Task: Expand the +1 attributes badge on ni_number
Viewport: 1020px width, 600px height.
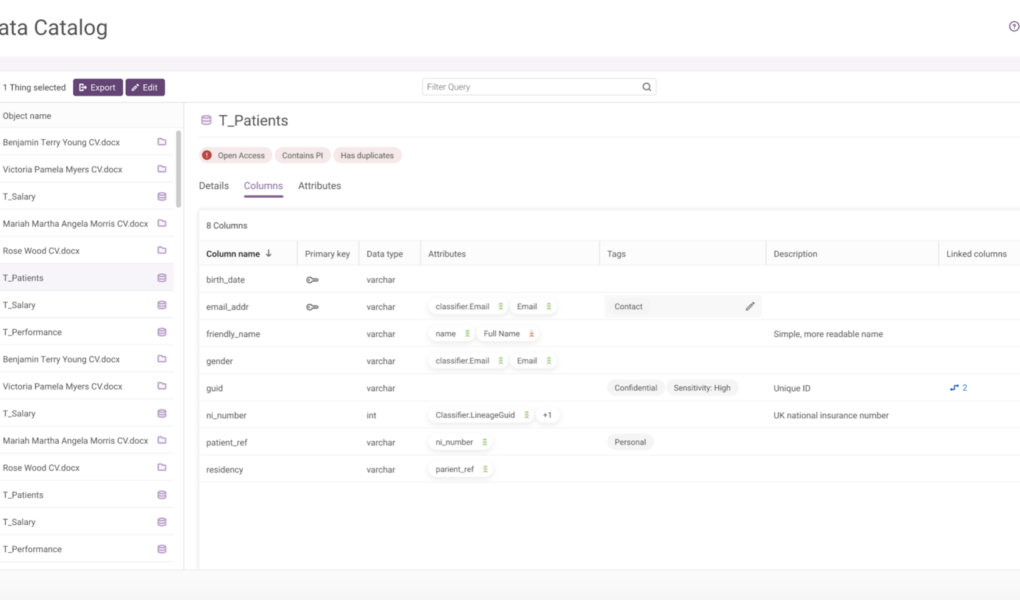Action: coord(547,415)
